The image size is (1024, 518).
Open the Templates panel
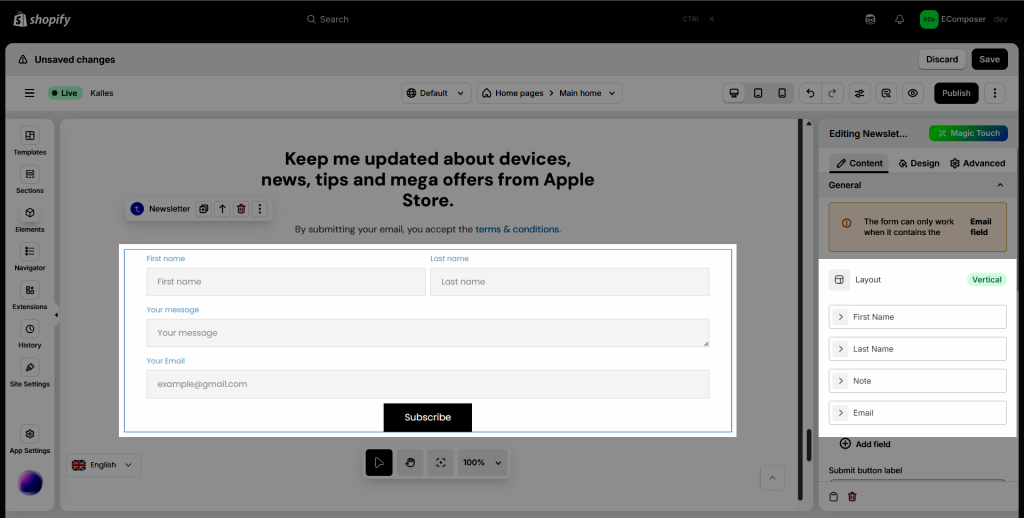30,141
